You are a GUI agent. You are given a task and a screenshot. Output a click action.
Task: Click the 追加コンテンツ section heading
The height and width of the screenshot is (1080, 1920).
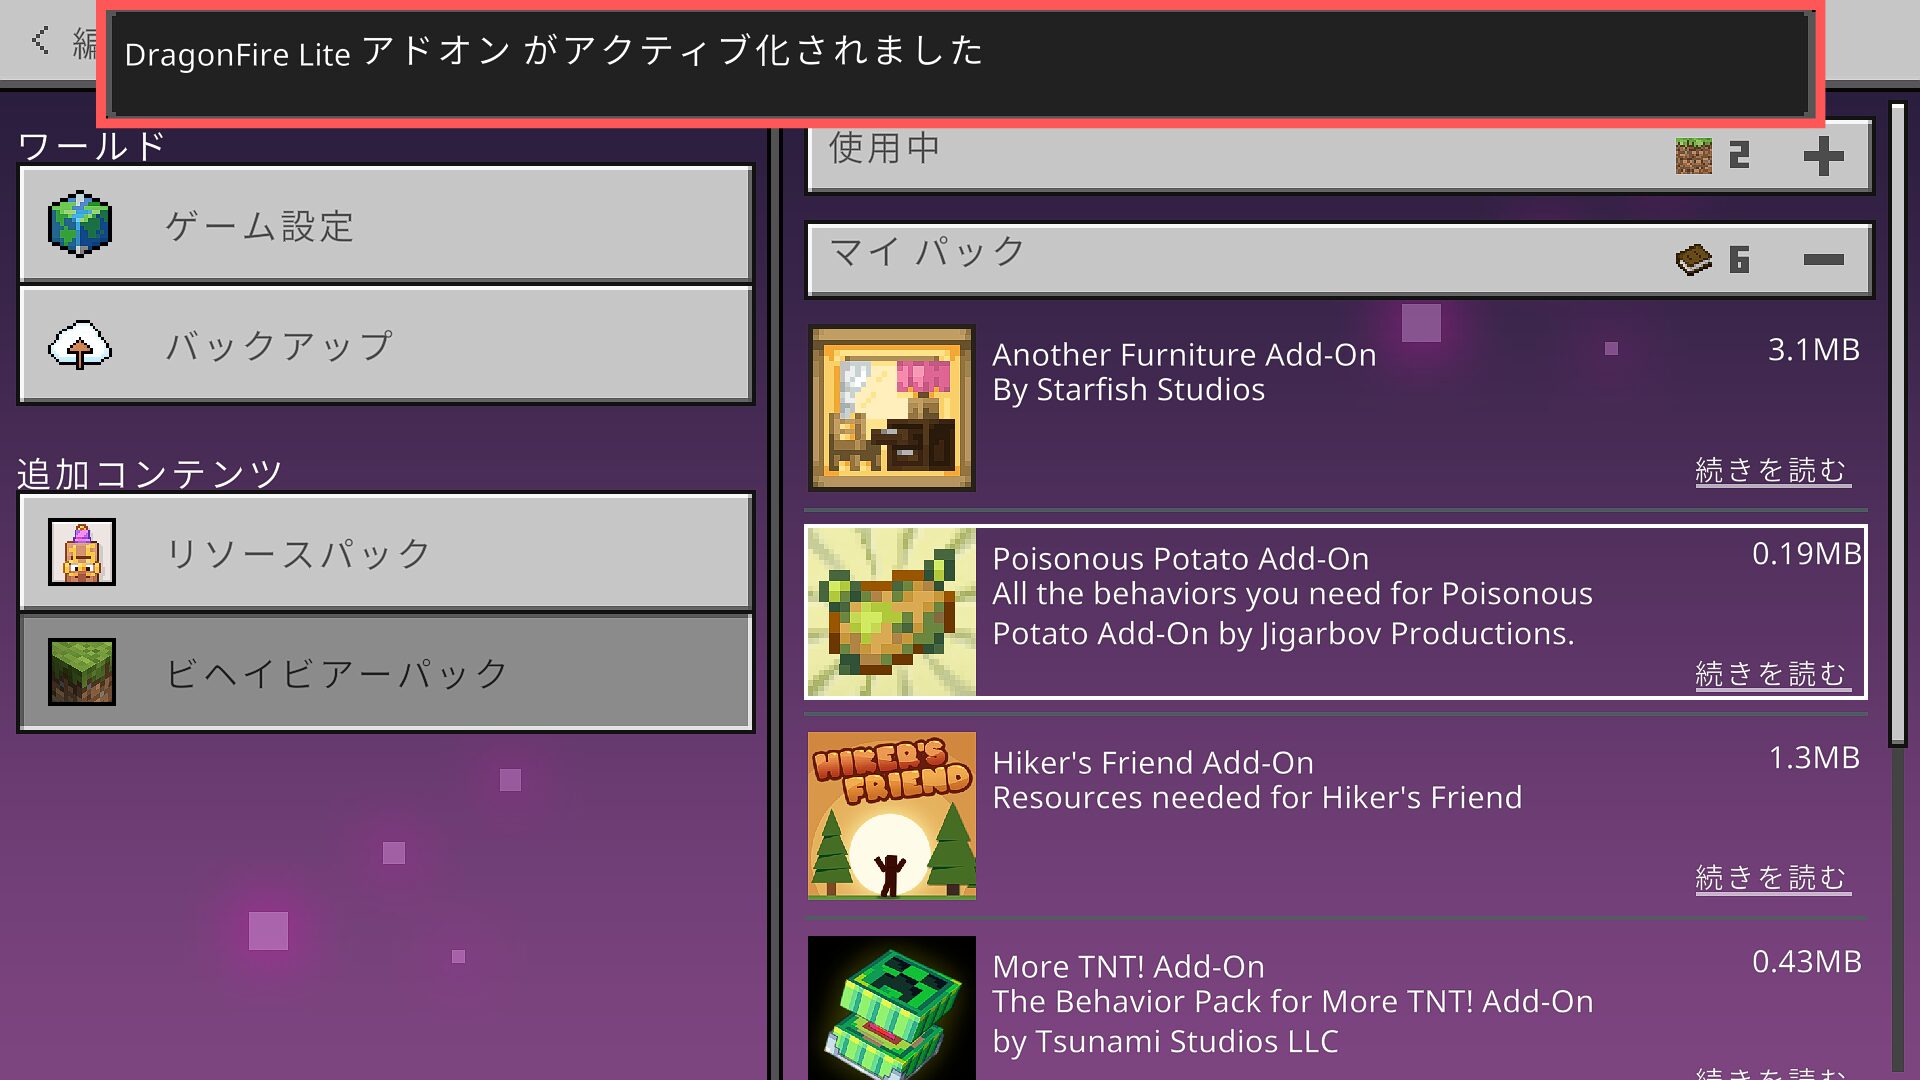point(150,474)
